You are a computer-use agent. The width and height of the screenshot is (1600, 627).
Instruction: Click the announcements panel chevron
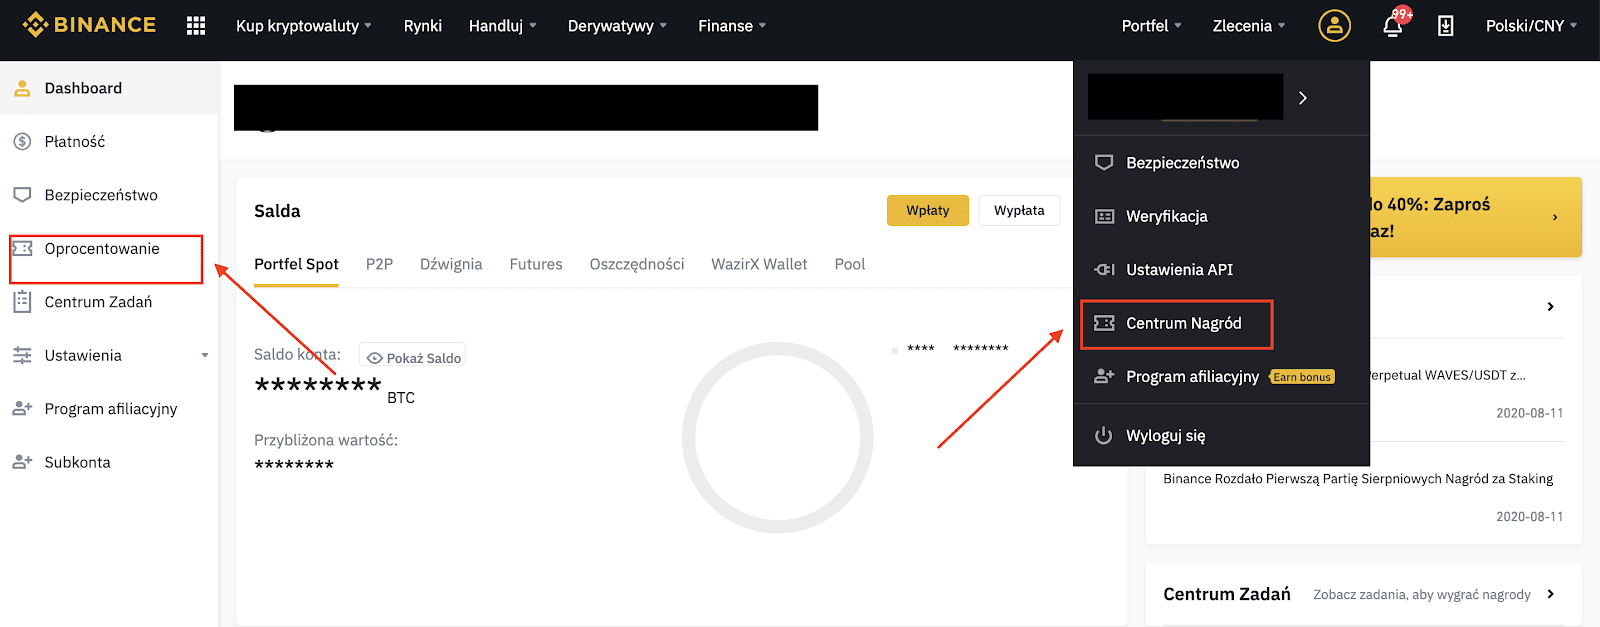click(1550, 307)
